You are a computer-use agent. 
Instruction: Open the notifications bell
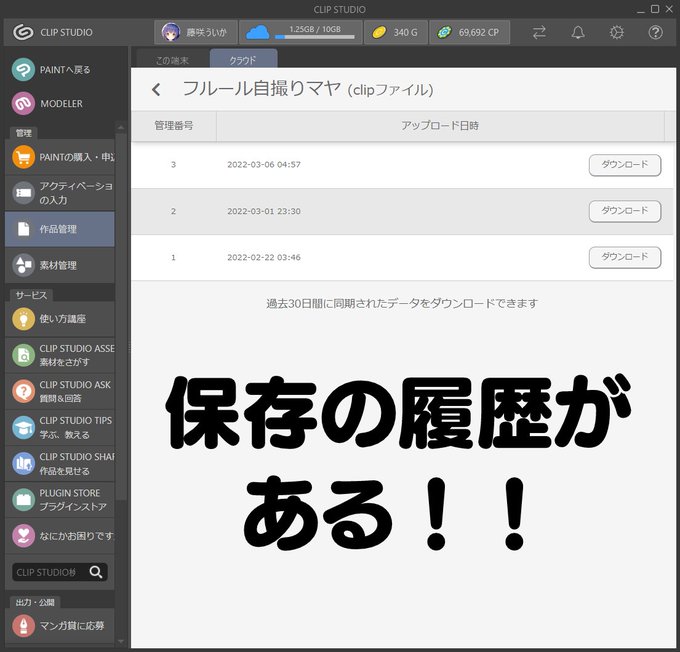578,33
